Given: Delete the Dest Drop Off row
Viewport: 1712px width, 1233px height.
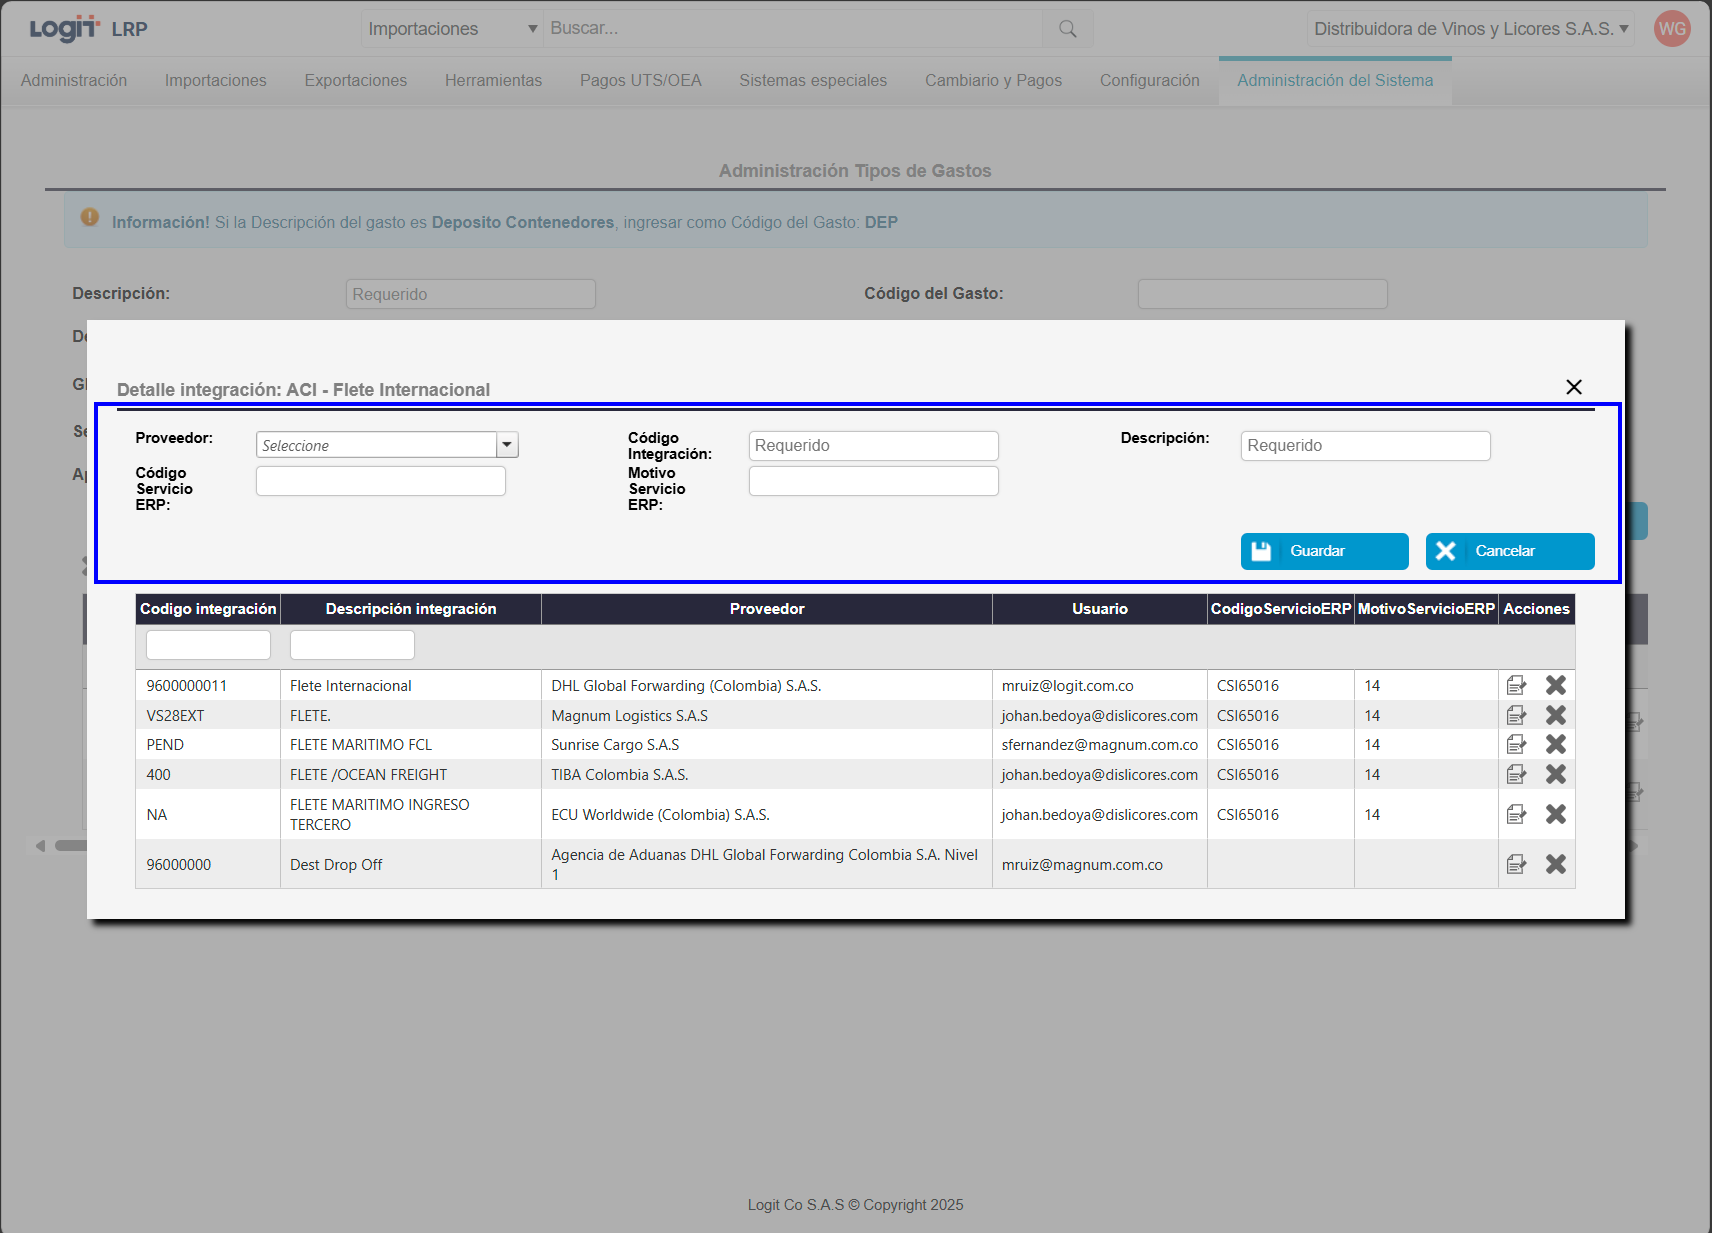Looking at the screenshot, I should click(x=1555, y=865).
